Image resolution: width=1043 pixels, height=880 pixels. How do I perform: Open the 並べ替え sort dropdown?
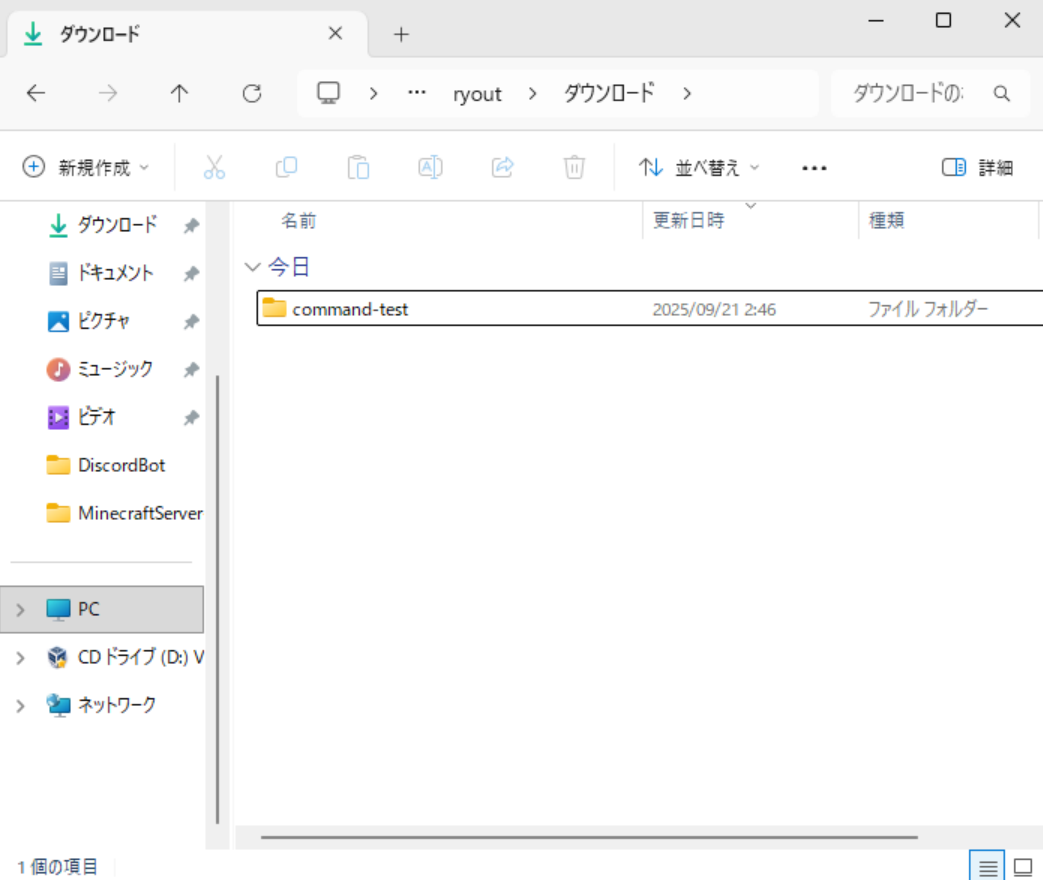pos(699,167)
